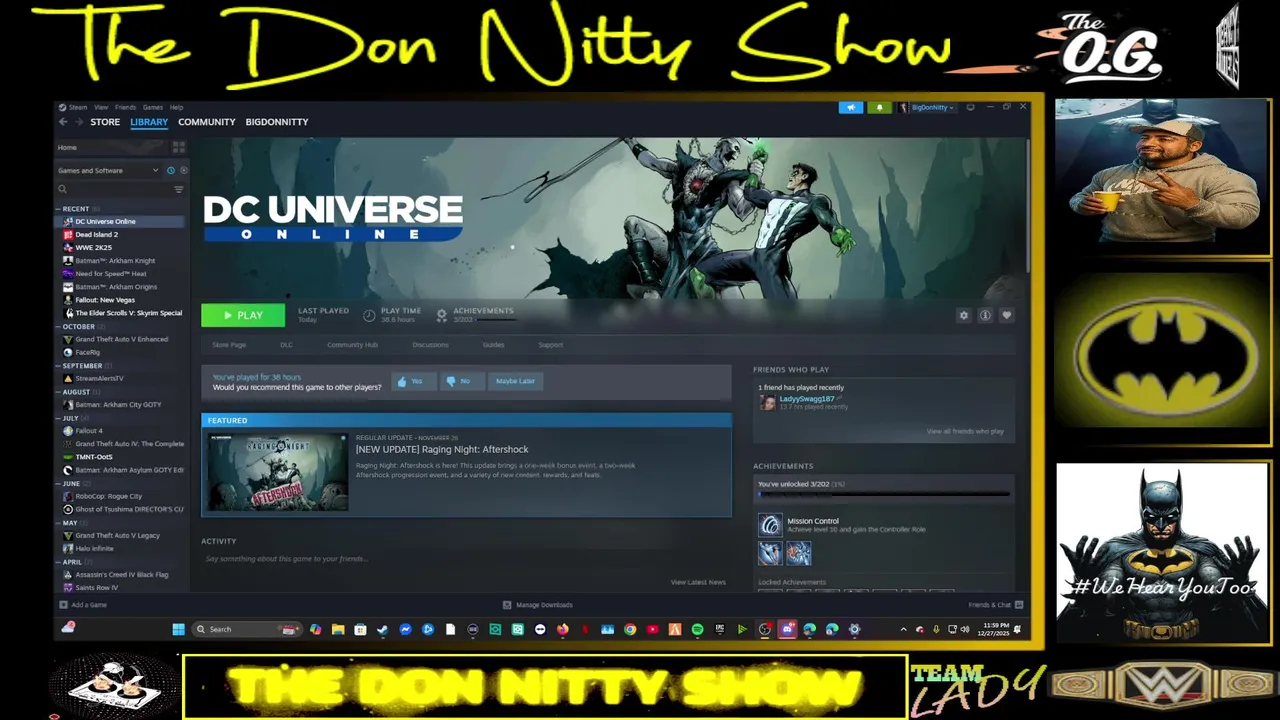The image size is (1280, 720).
Task: Go to the Community tab
Action: (207, 122)
